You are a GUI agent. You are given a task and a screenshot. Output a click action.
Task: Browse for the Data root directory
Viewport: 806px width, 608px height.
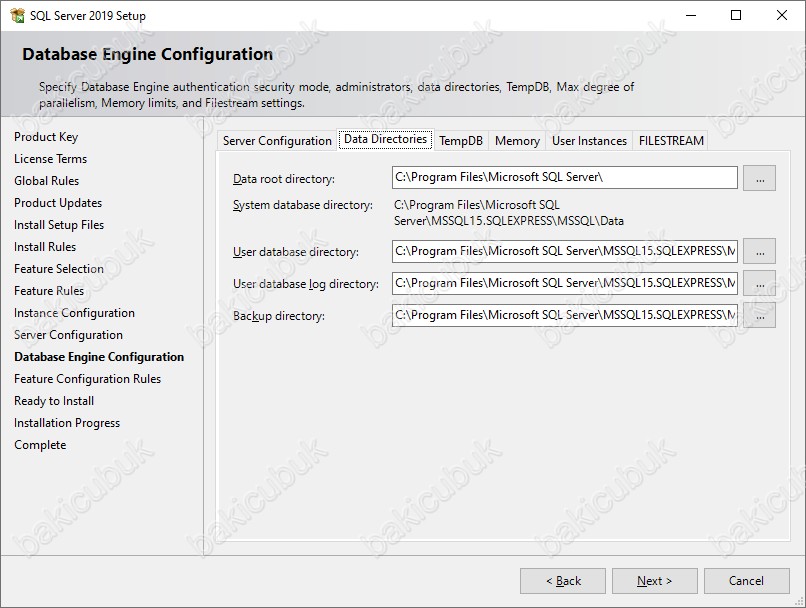(x=759, y=178)
